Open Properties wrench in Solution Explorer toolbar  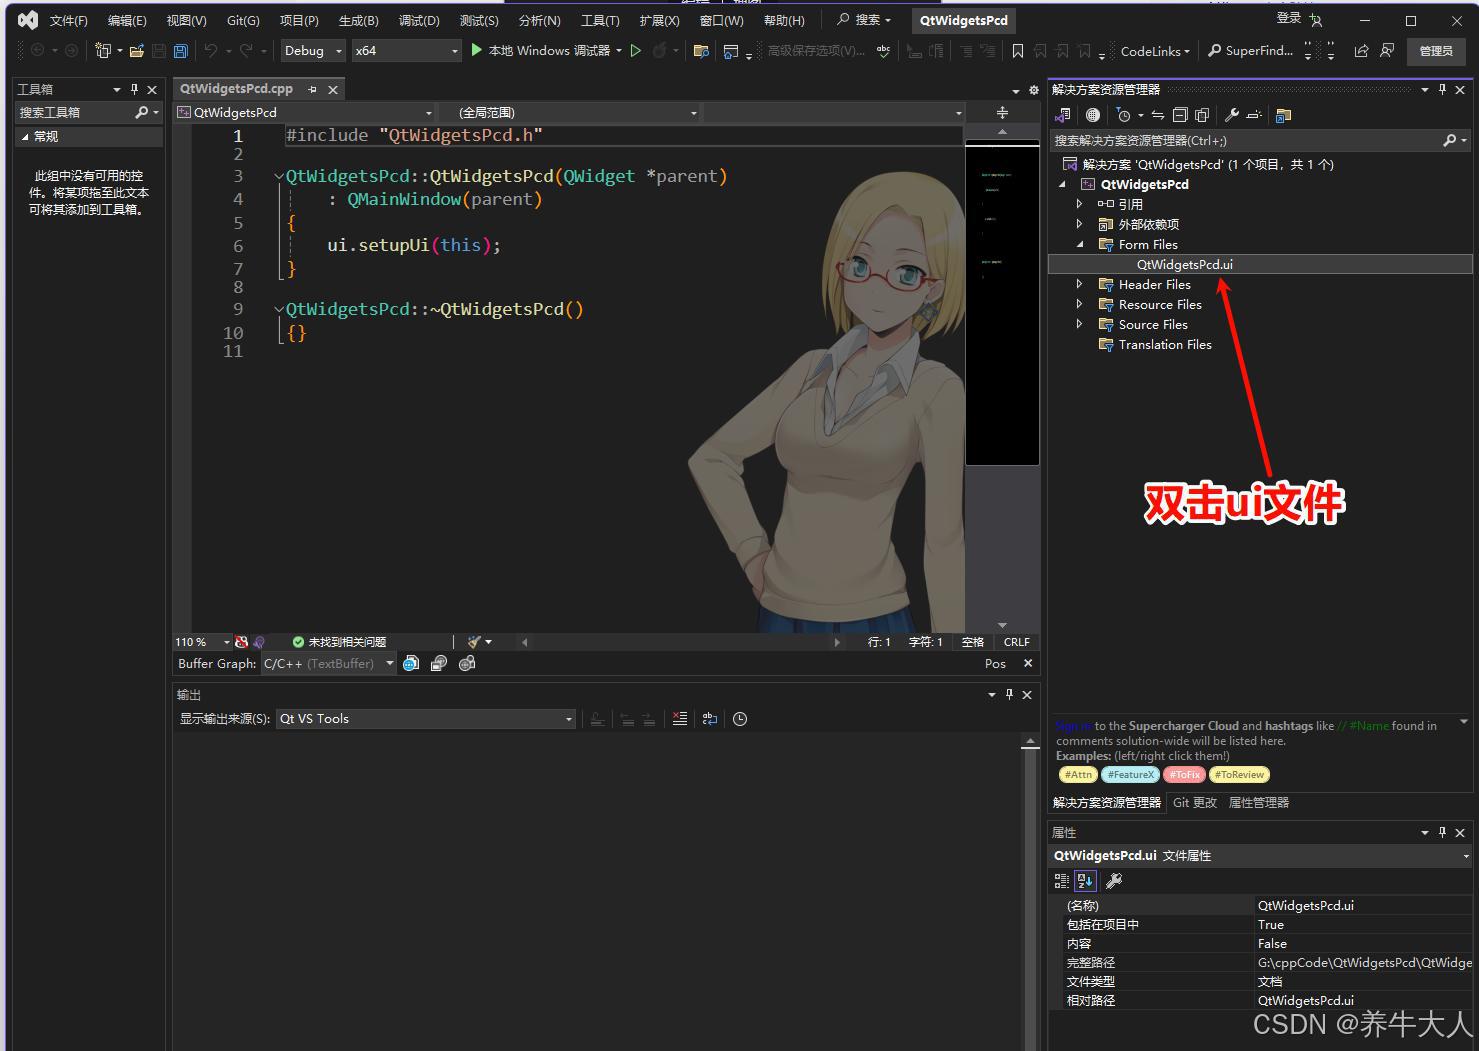pos(1232,115)
